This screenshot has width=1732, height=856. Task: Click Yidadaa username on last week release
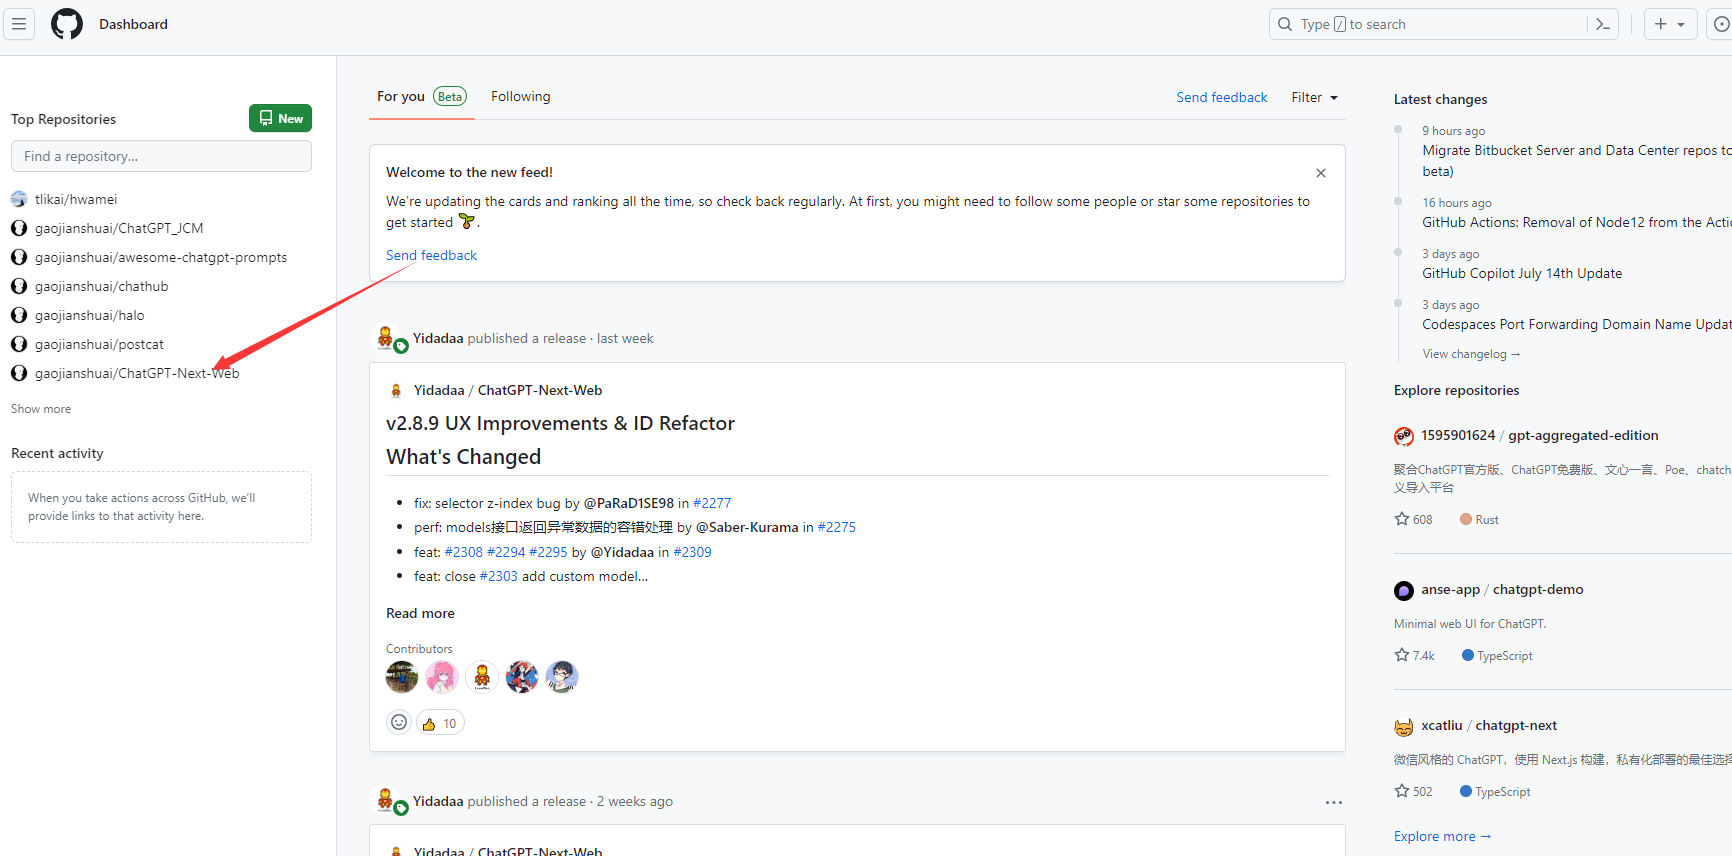coord(438,338)
